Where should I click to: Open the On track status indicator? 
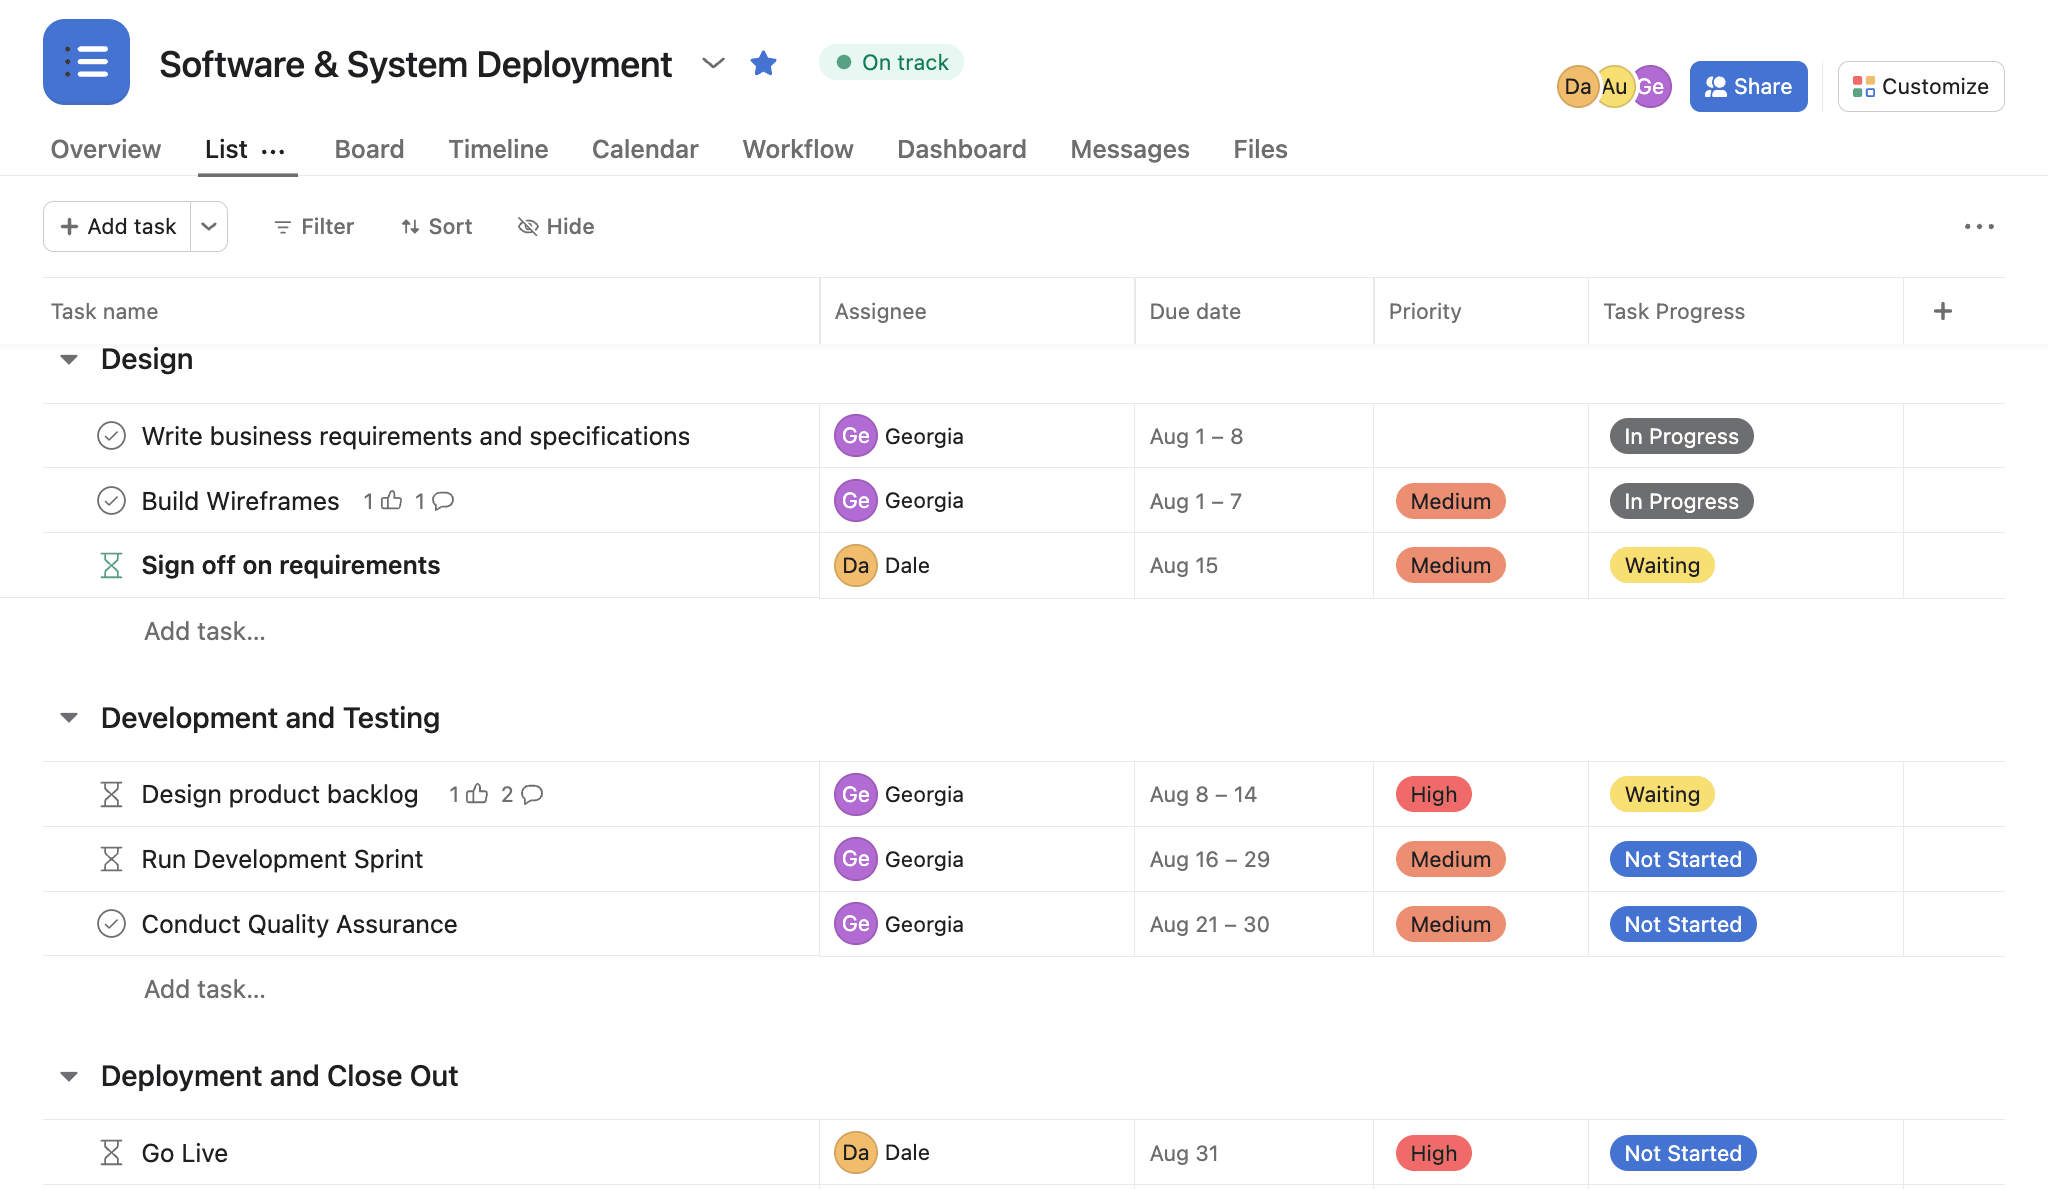click(x=890, y=61)
